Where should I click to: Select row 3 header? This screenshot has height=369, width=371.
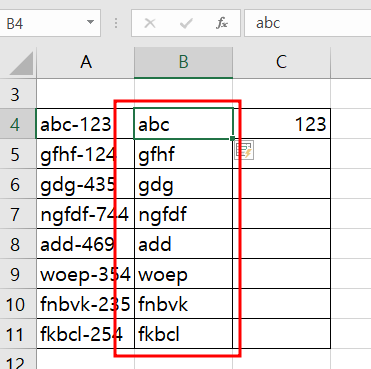point(18,94)
